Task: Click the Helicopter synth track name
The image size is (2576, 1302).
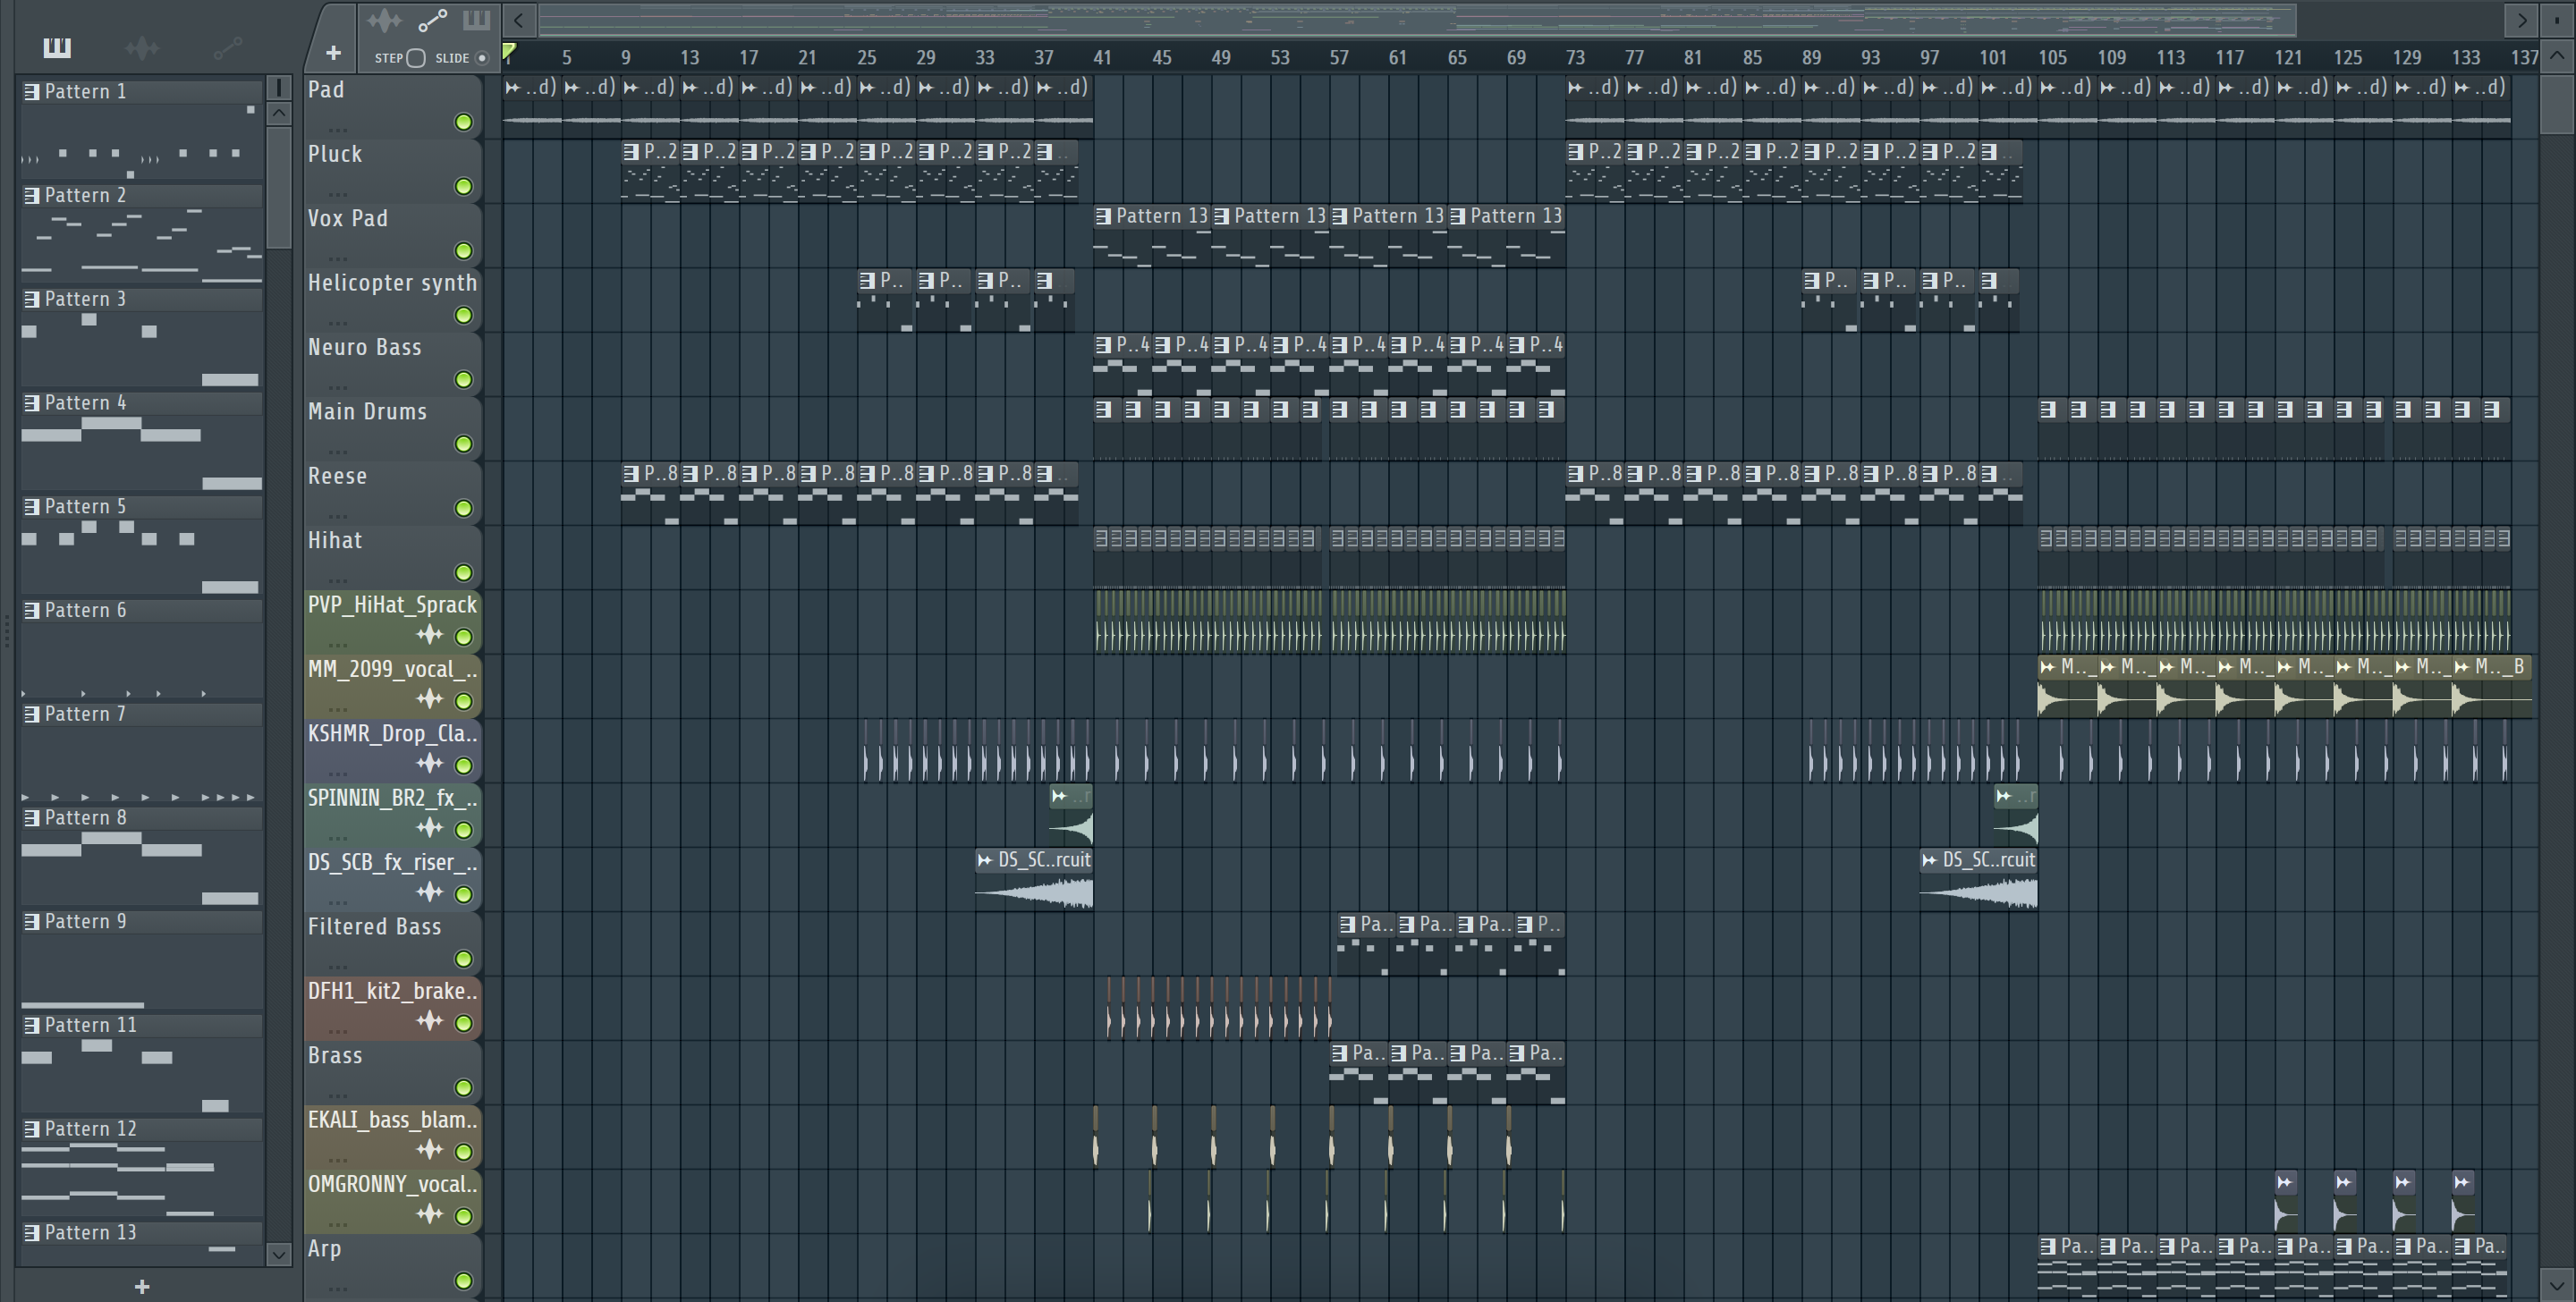Action: click(392, 283)
